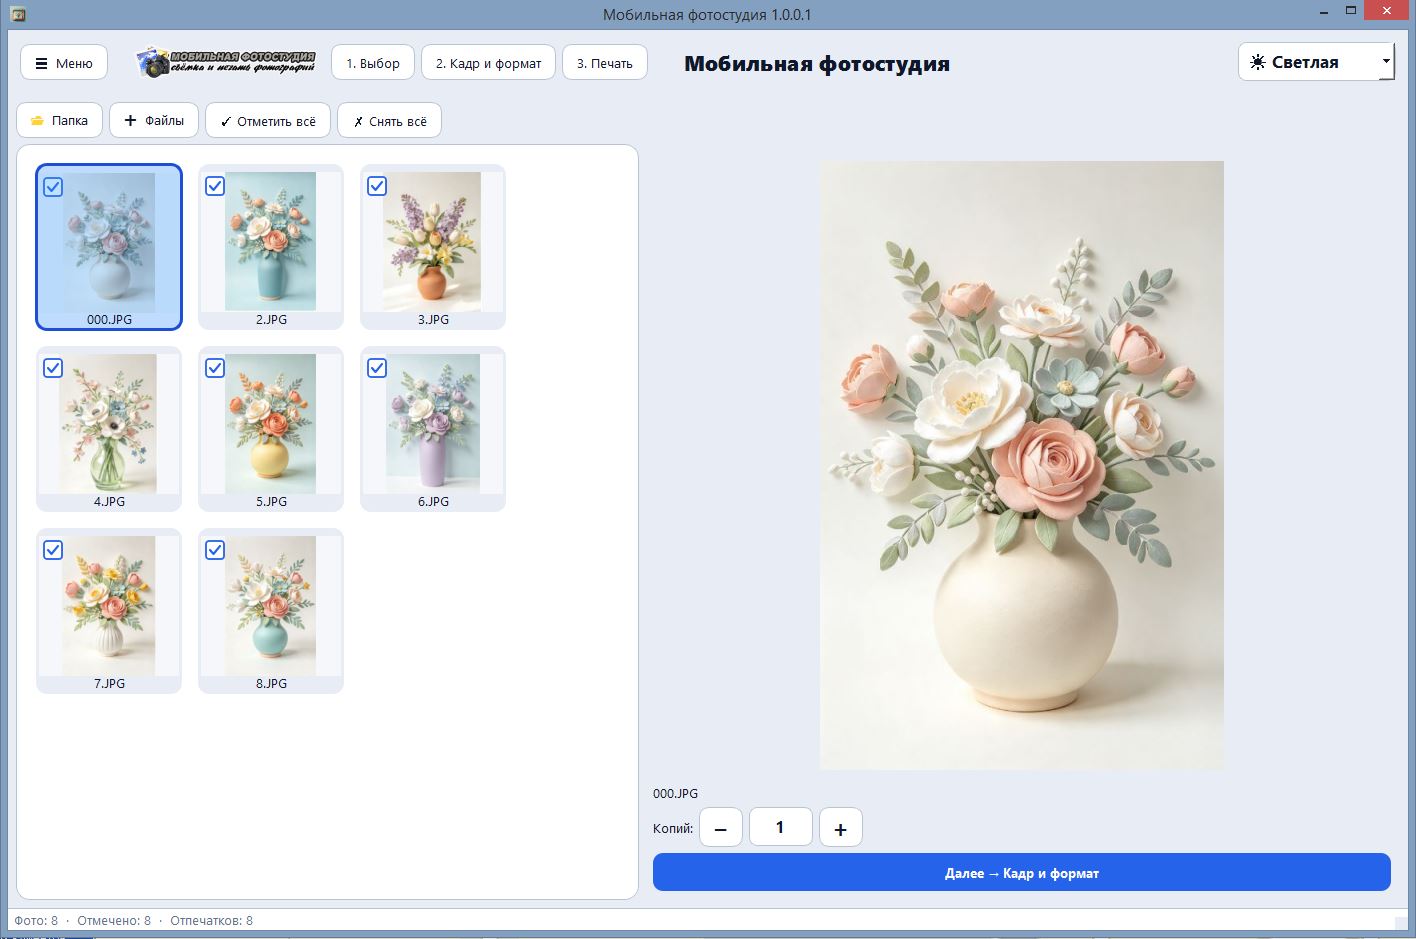The height and width of the screenshot is (939, 1416).
Task: Deselect the 5.JPG checkbox
Action: (x=215, y=369)
